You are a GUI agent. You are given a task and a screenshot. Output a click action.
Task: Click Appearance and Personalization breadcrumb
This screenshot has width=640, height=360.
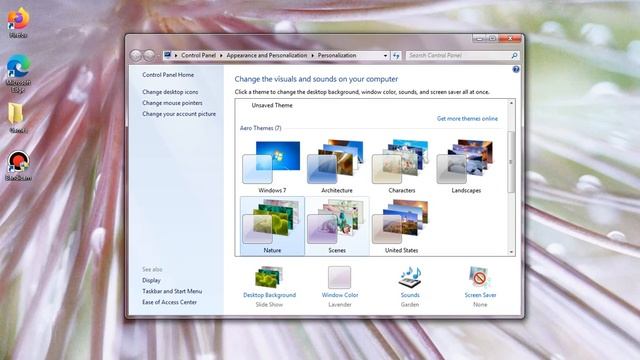click(267, 56)
